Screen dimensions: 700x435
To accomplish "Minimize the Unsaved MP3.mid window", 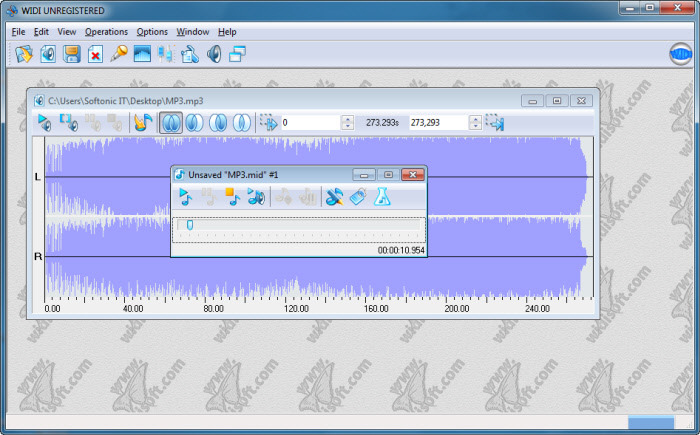I will pyautogui.click(x=364, y=175).
